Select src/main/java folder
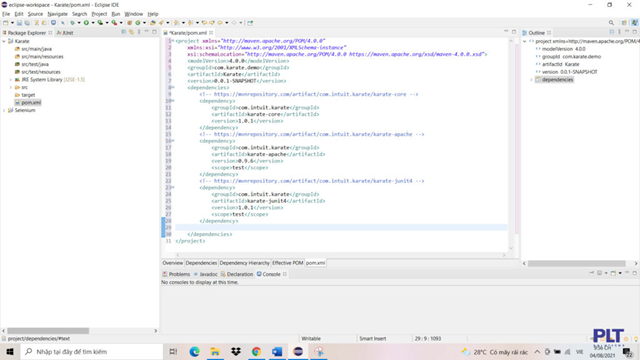This screenshot has width=640, height=360. 33,49
